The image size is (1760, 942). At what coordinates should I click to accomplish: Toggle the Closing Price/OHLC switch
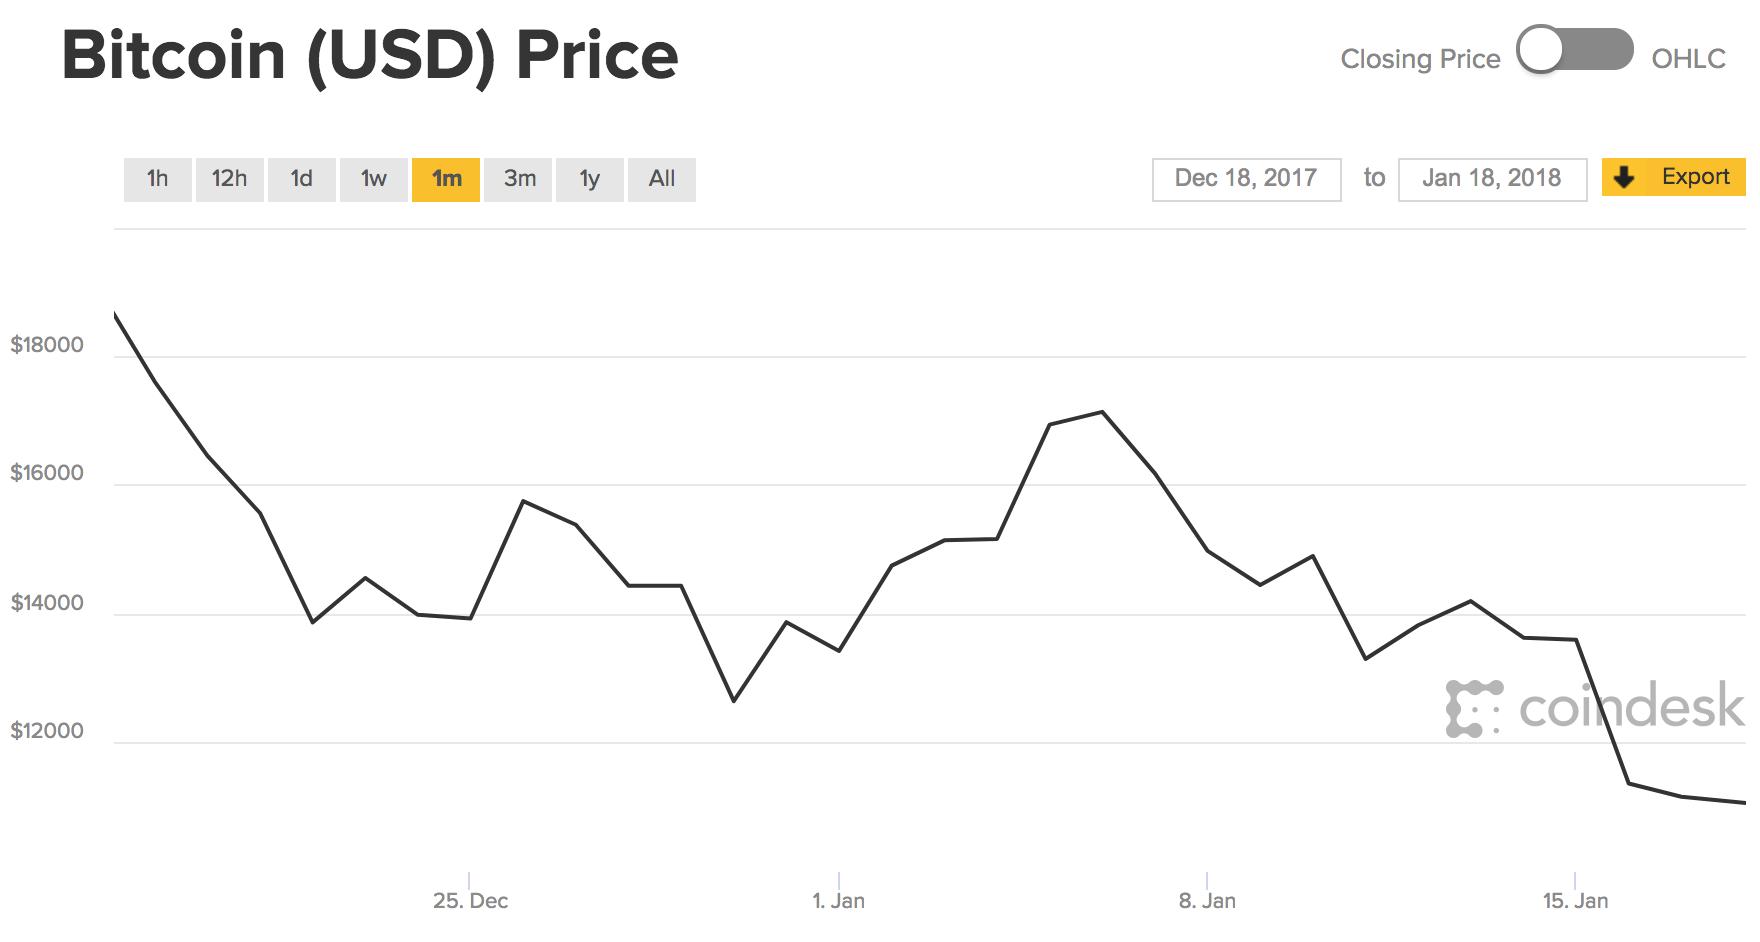(x=1574, y=50)
